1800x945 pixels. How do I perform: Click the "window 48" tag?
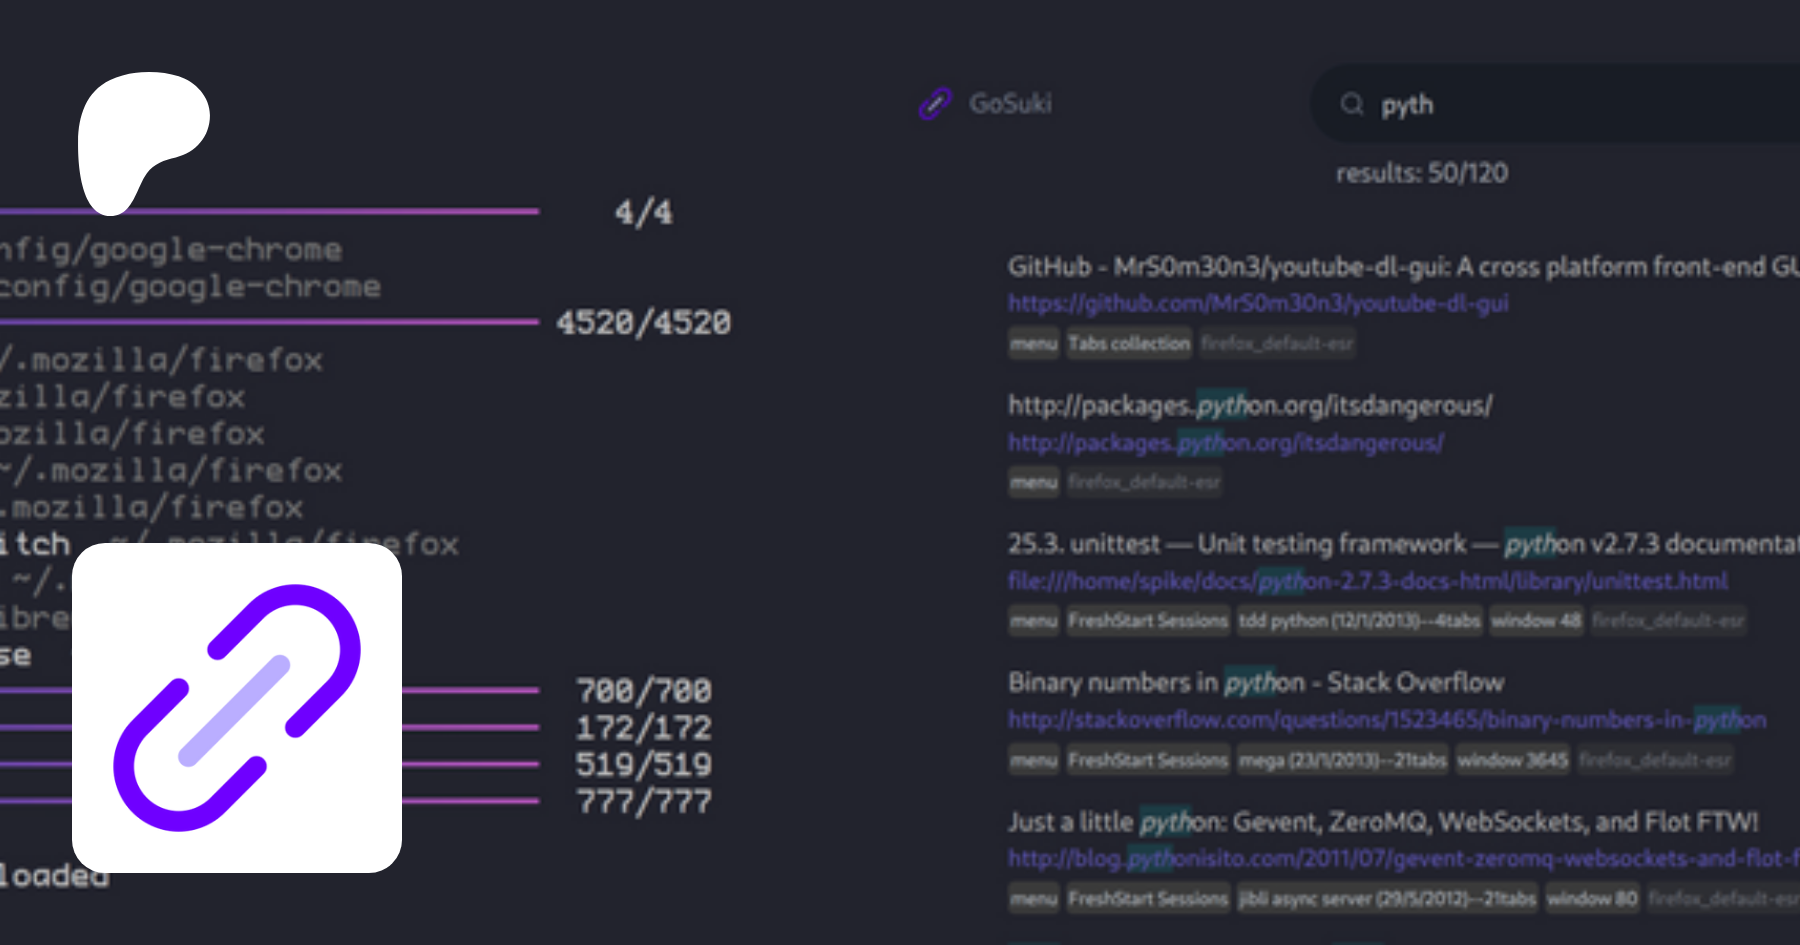[x=1536, y=621]
